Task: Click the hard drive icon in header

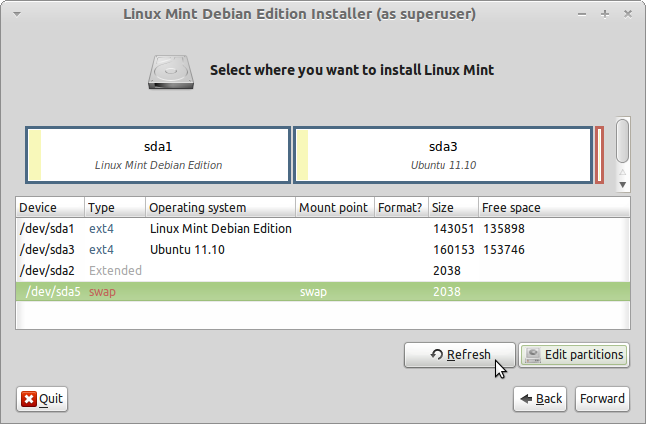Action: click(x=171, y=73)
